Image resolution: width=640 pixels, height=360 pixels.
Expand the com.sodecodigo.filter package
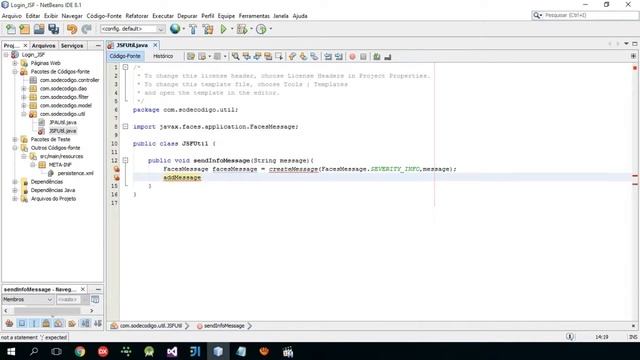pyautogui.click(x=24, y=97)
